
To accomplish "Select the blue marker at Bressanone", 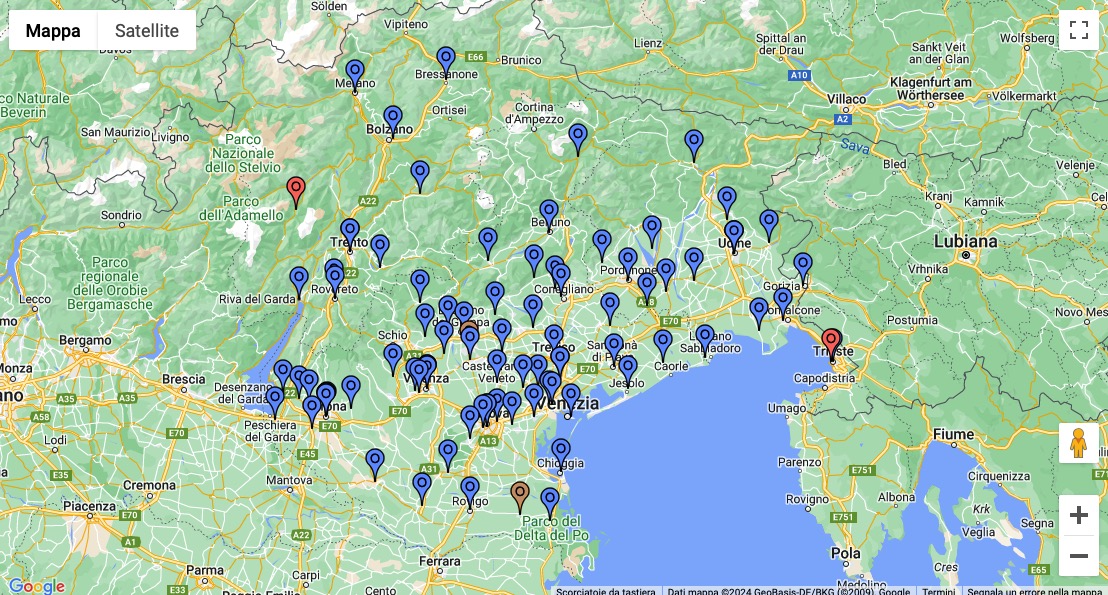I will (446, 59).
